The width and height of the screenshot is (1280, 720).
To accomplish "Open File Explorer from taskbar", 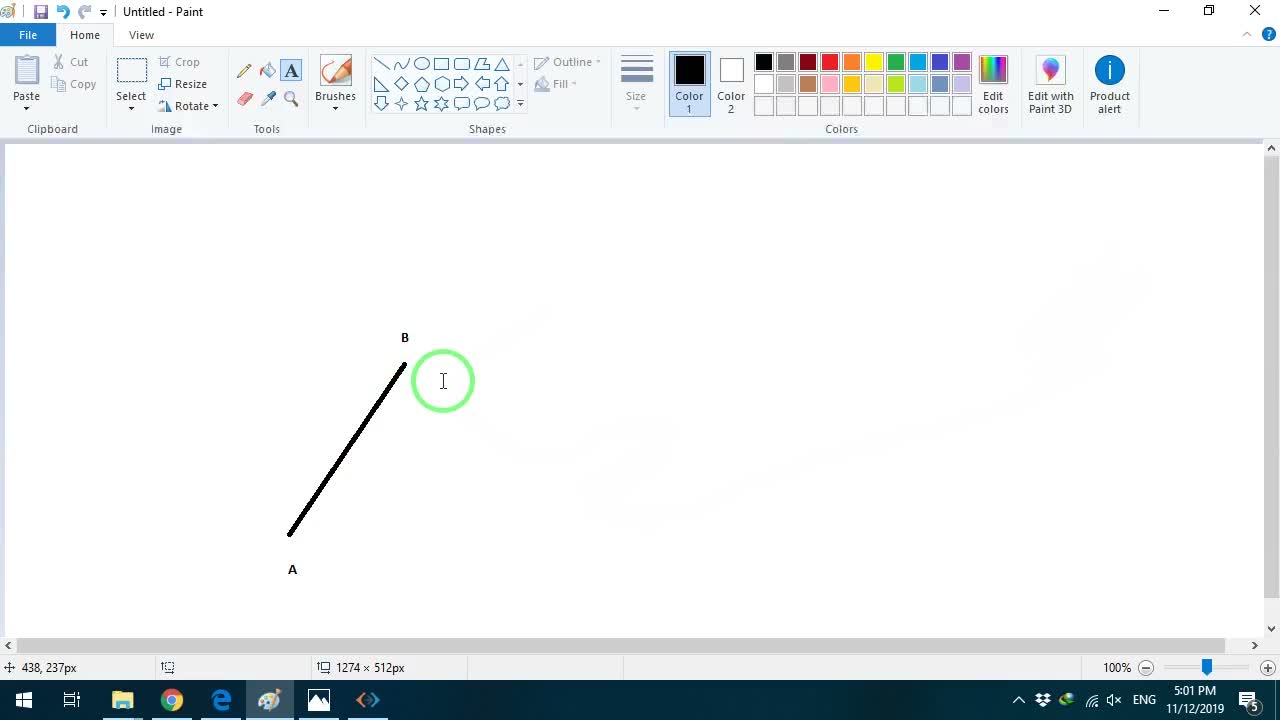I will click(122, 700).
